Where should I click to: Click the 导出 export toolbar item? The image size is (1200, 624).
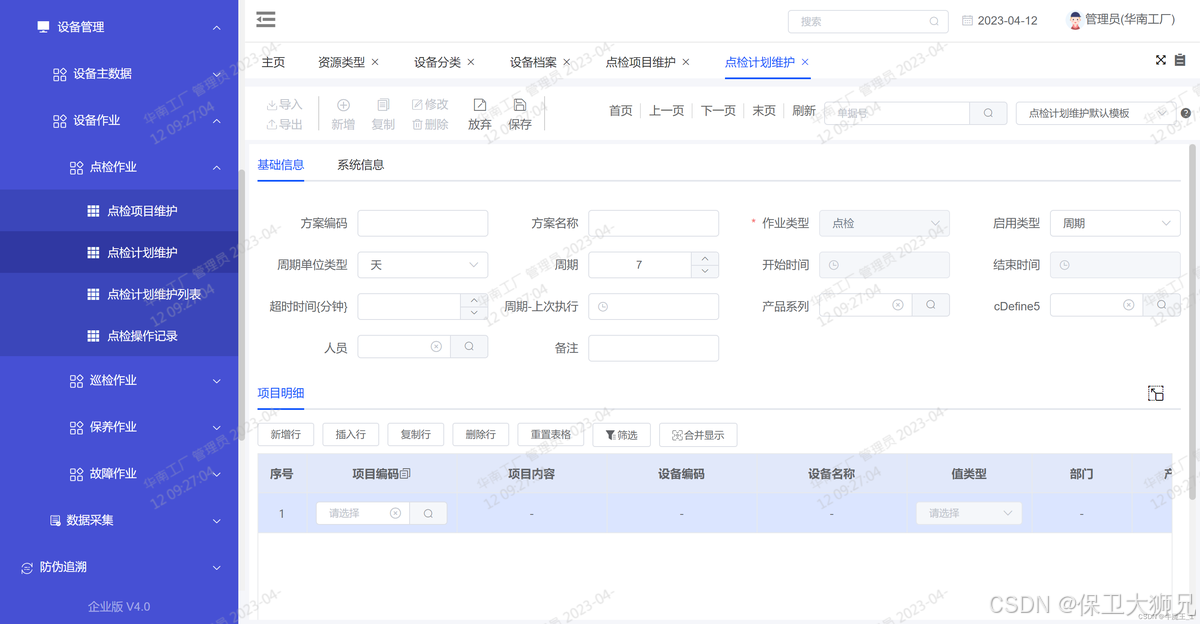pos(284,124)
